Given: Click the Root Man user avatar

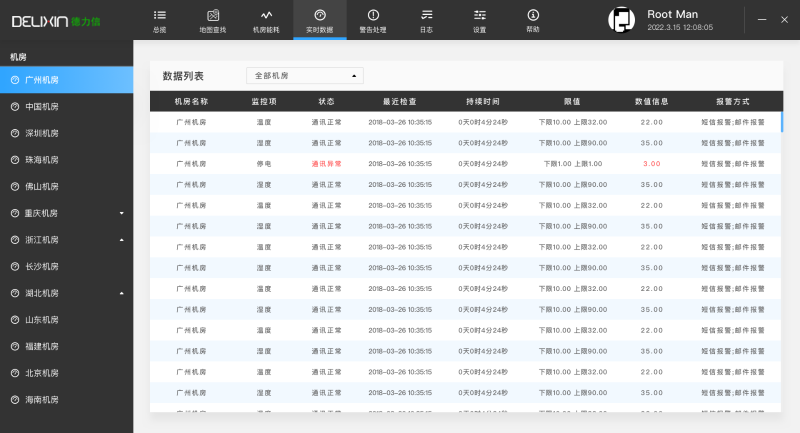Looking at the screenshot, I should click(x=622, y=20).
